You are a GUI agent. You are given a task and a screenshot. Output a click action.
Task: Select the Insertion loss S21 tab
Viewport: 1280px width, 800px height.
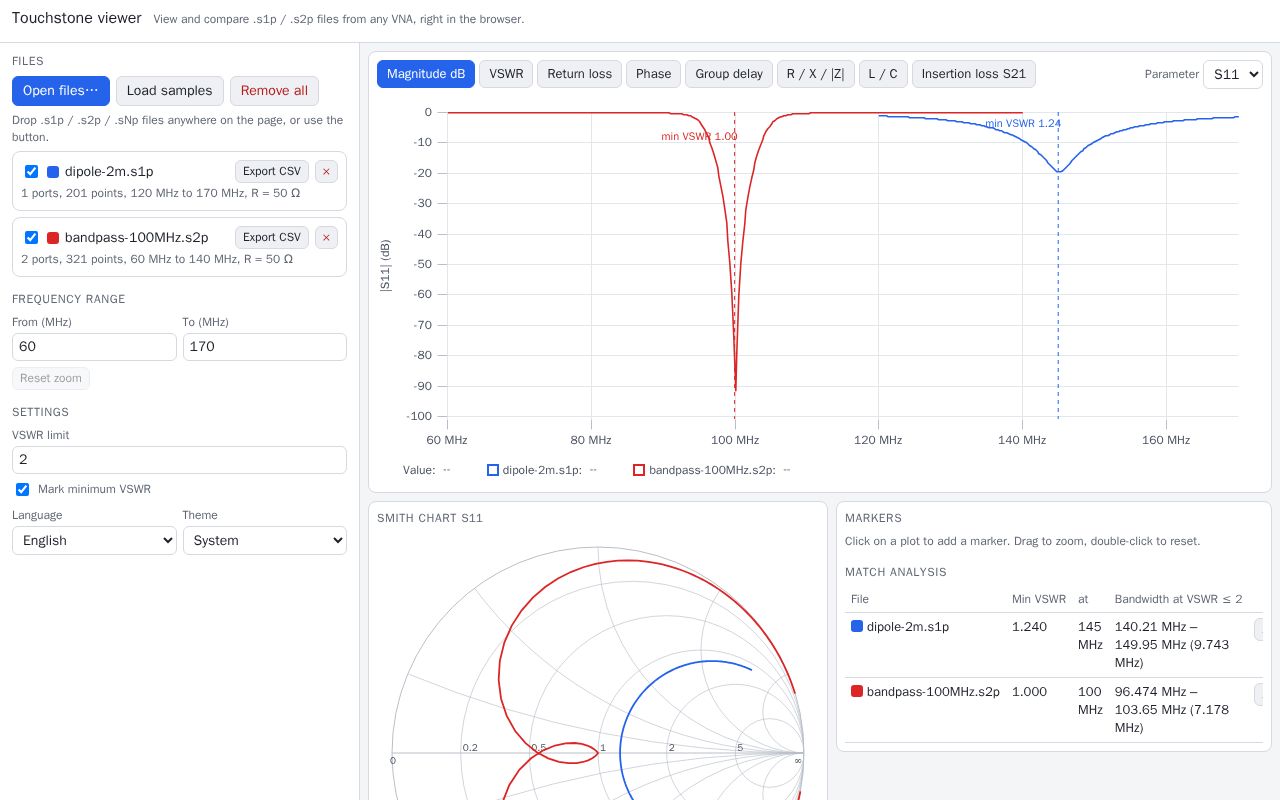(x=974, y=74)
